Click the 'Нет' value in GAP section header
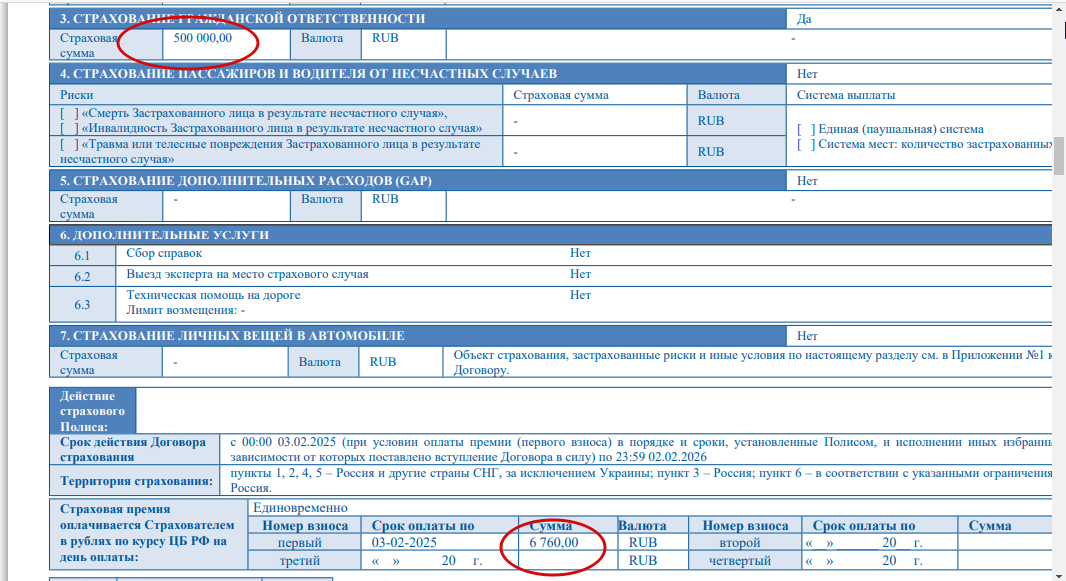 (807, 181)
